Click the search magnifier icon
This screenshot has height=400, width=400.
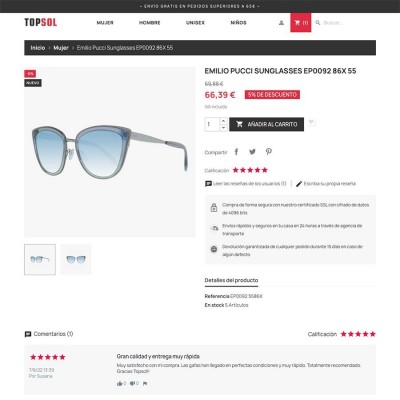click(318, 23)
